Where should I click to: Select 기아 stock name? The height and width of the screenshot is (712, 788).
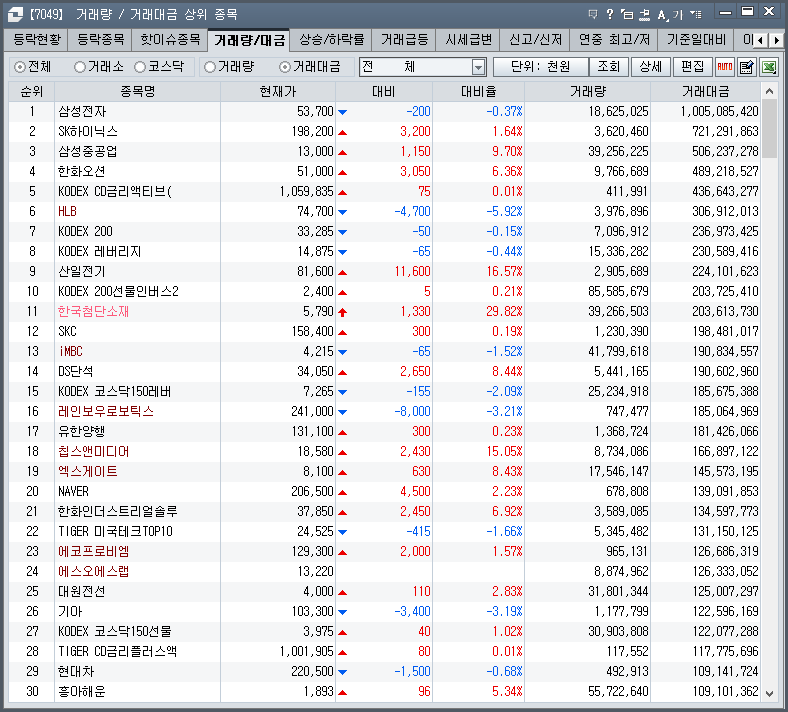70,612
